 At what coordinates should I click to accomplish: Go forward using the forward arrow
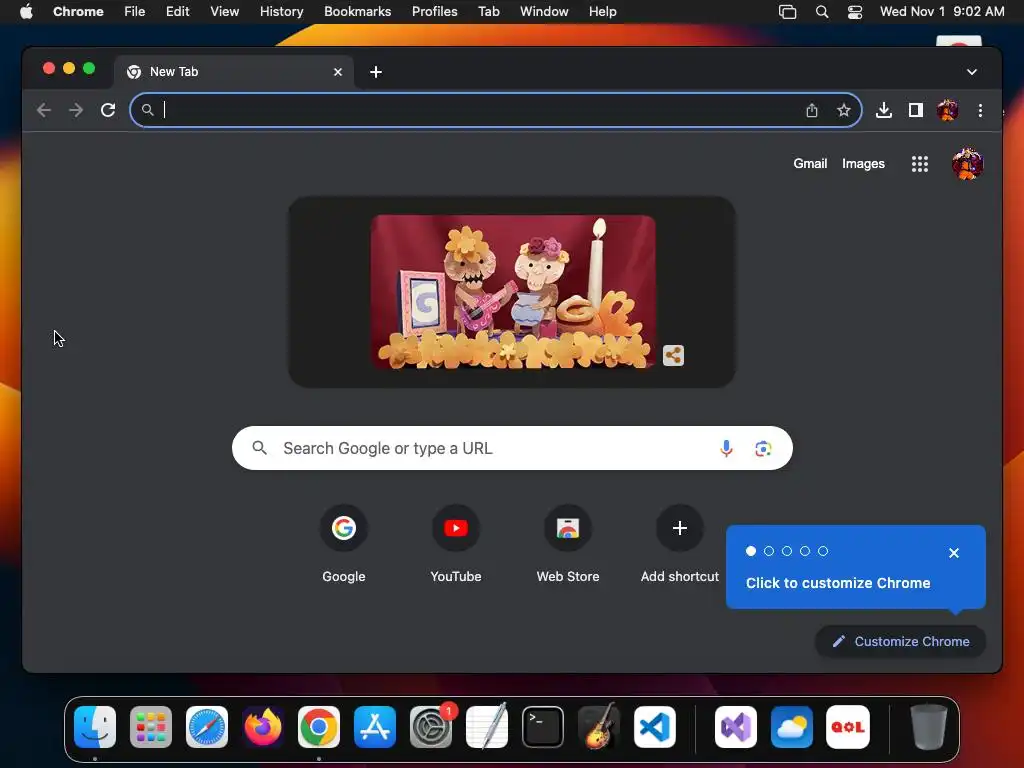click(76, 110)
